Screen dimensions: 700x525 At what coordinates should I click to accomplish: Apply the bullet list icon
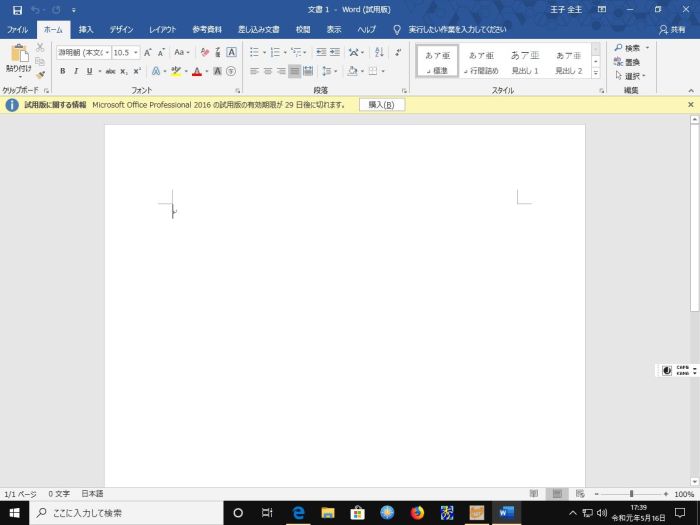[x=254, y=52]
